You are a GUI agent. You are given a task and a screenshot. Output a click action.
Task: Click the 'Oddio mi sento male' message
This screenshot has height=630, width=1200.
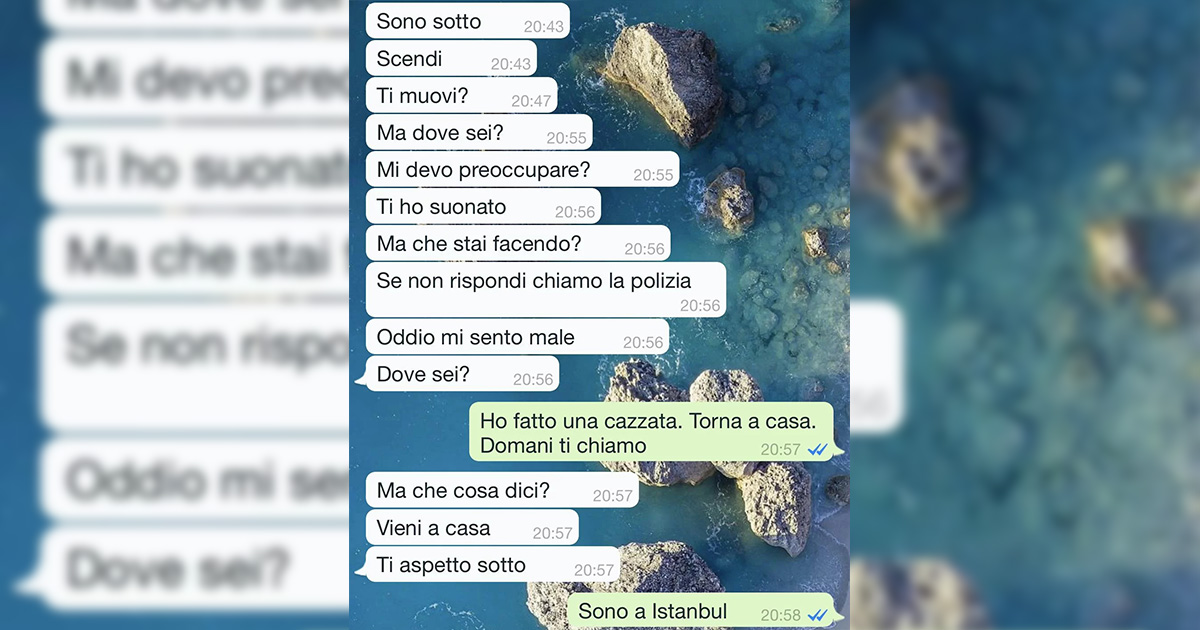[517, 337]
